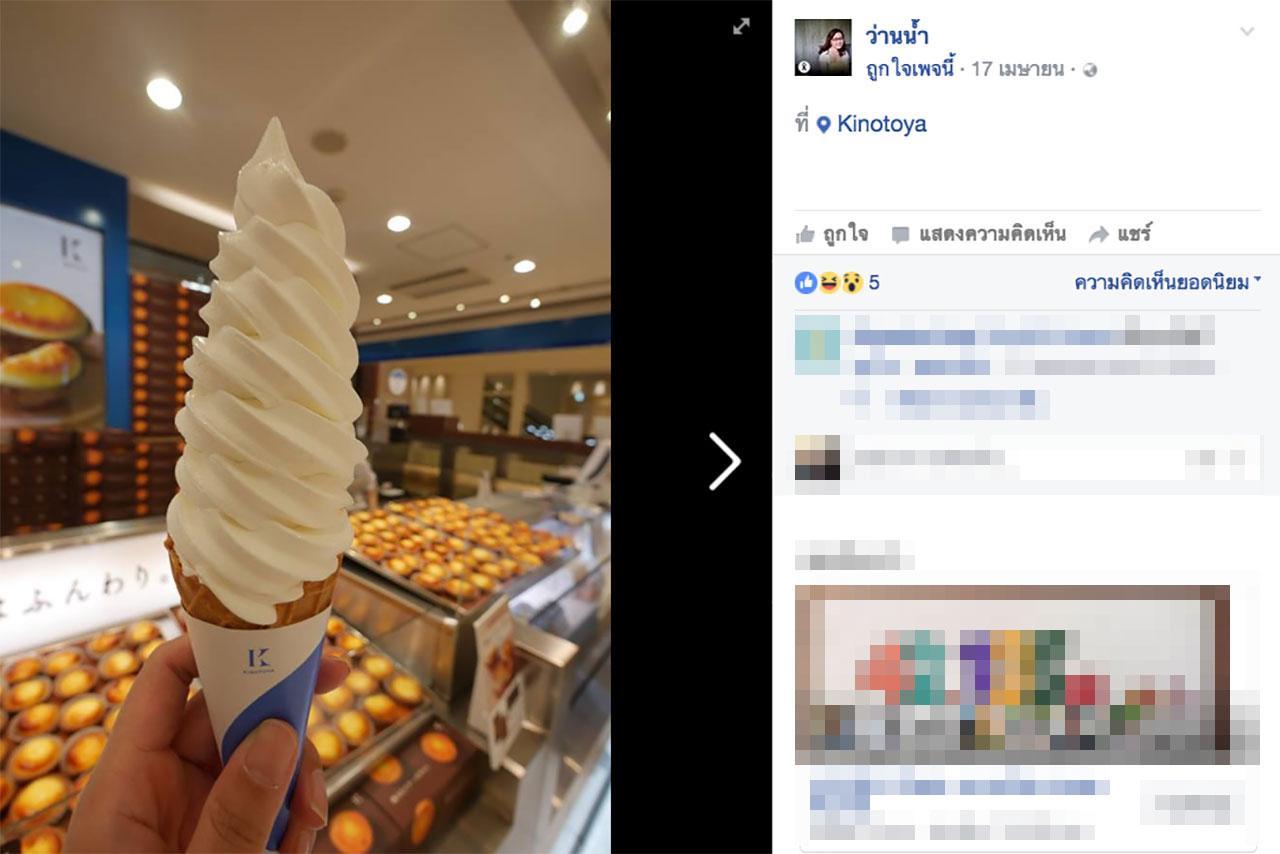1280x854 pixels.
Task: Open the blurred comment image attachment
Action: pos(1012,675)
